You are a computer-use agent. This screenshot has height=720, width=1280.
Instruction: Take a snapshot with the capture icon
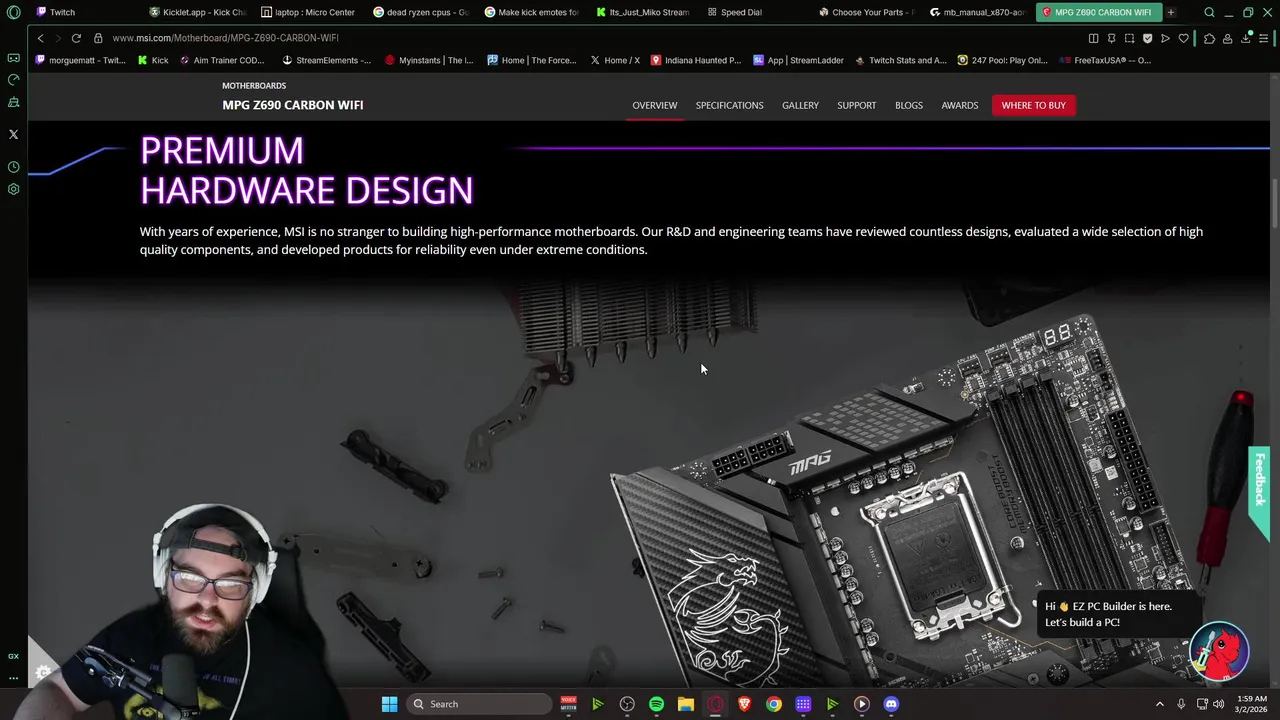click(x=1129, y=38)
